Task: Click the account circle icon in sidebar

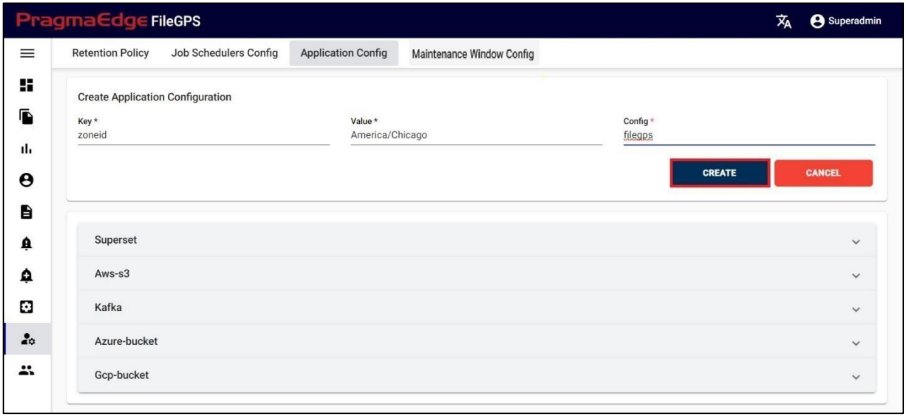Action: (27, 180)
